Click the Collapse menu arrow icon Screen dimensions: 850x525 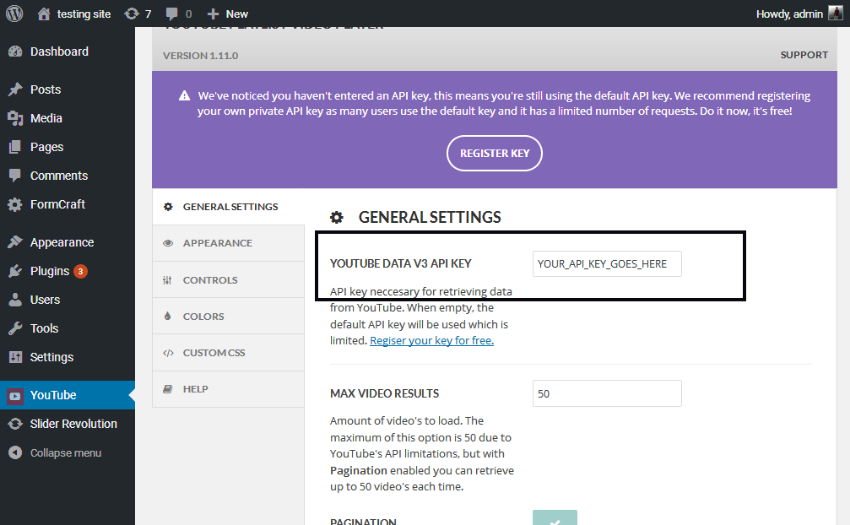click(15, 452)
